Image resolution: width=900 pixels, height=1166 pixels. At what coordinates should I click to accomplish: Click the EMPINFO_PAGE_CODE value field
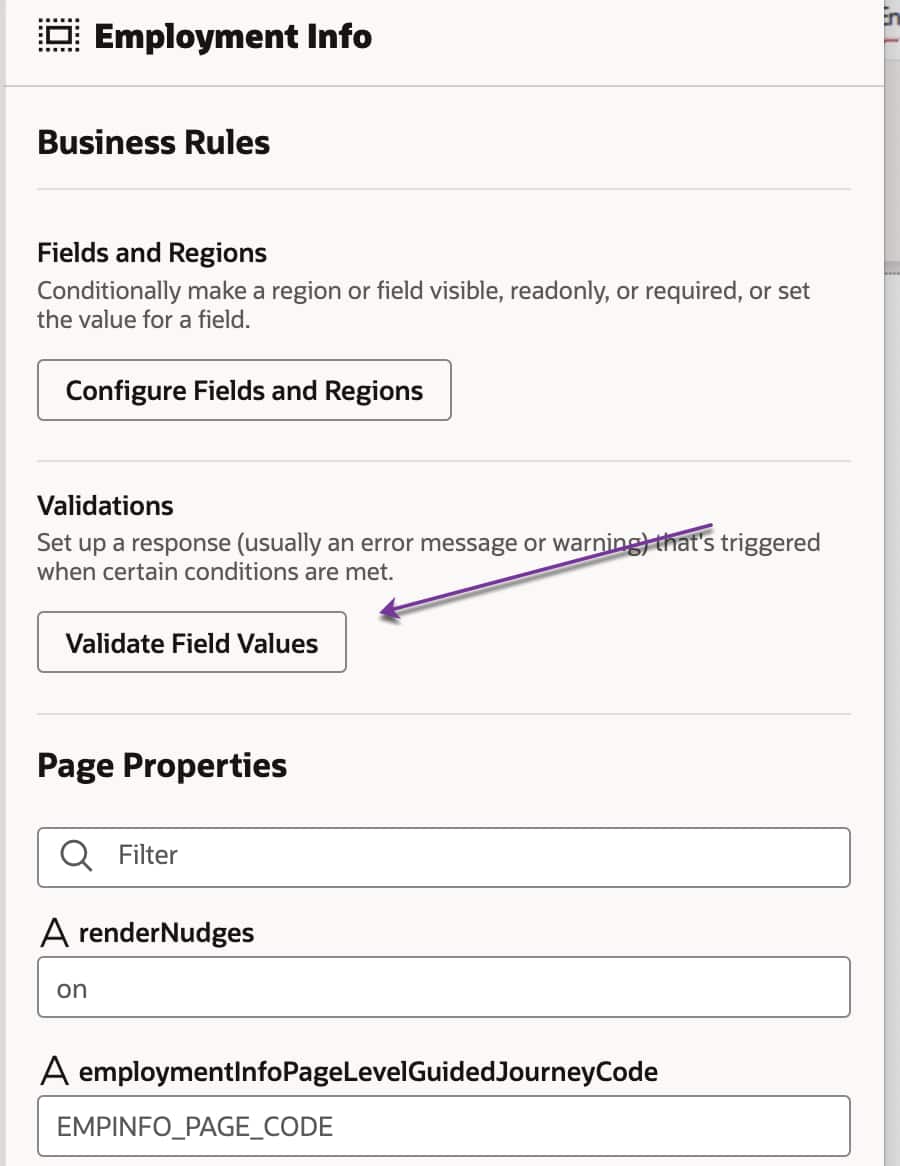[443, 1125]
